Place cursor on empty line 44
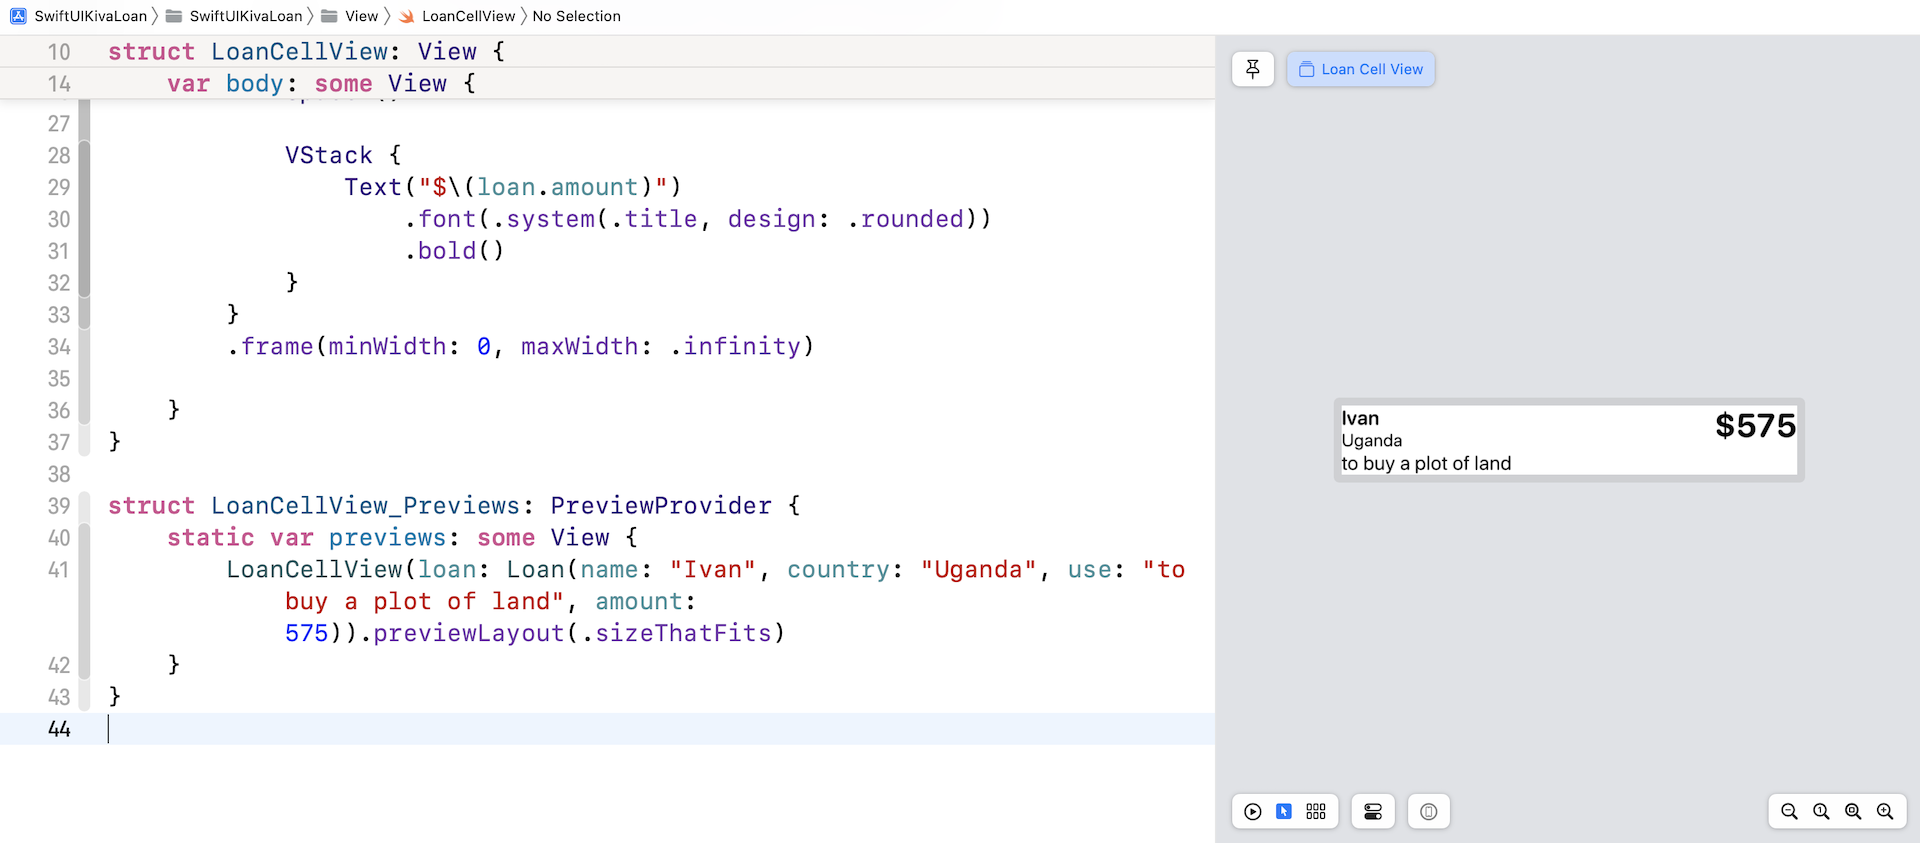1920x843 pixels. tap(400, 729)
